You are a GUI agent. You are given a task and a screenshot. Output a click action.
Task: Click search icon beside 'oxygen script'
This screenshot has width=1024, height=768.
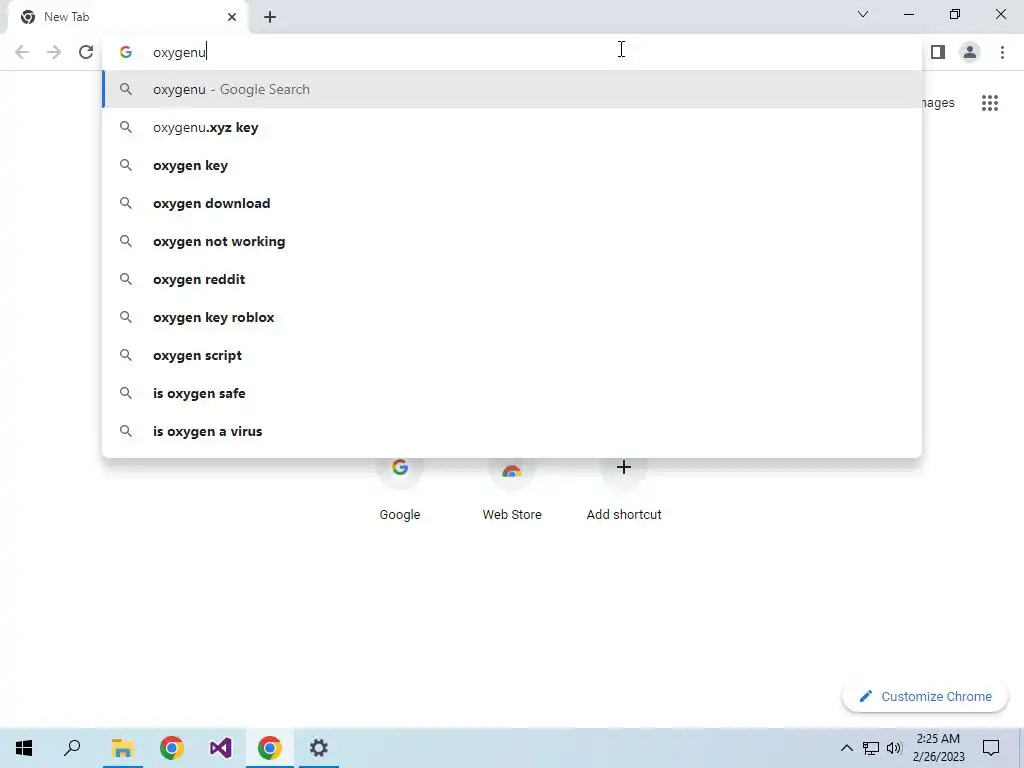pyautogui.click(x=126, y=355)
